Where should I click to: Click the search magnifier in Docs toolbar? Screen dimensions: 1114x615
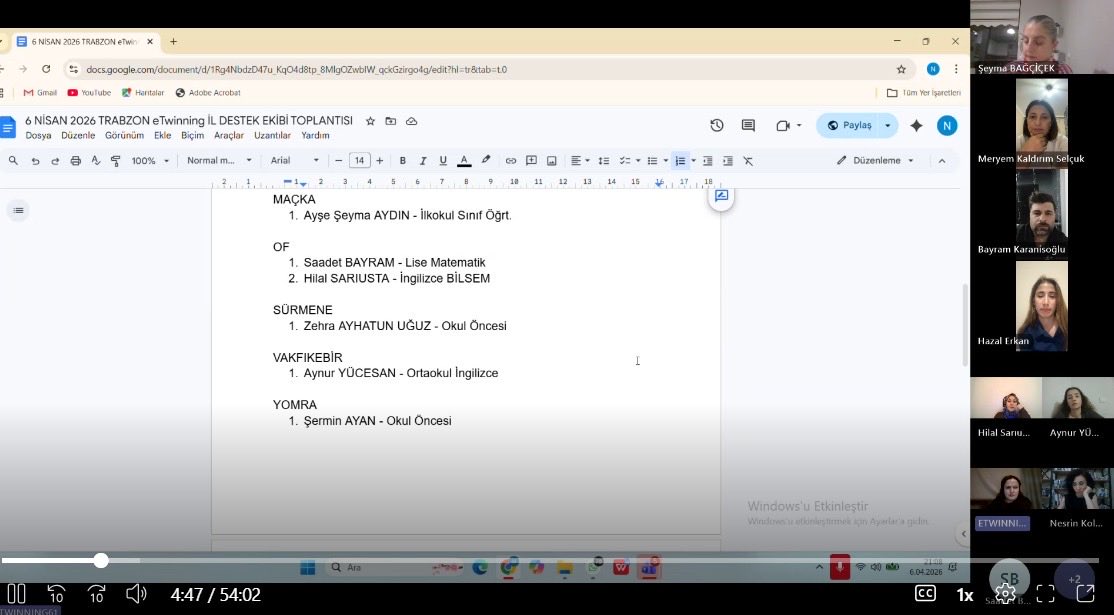[x=13, y=161]
